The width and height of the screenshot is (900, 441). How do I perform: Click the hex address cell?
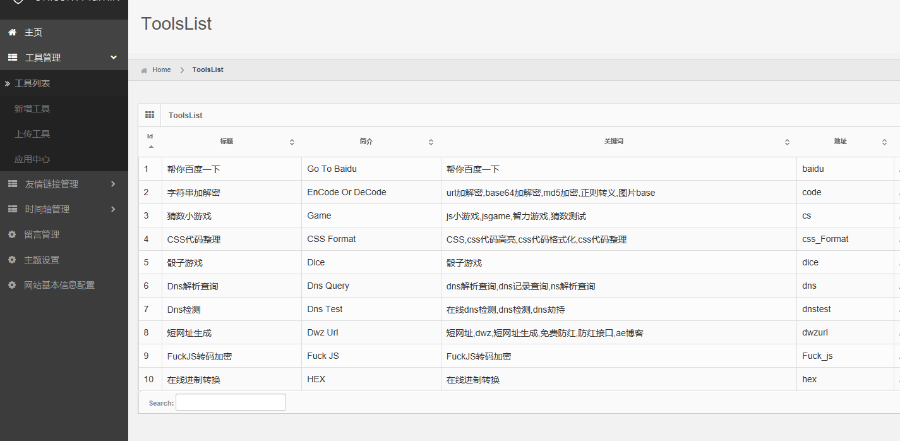pos(845,380)
